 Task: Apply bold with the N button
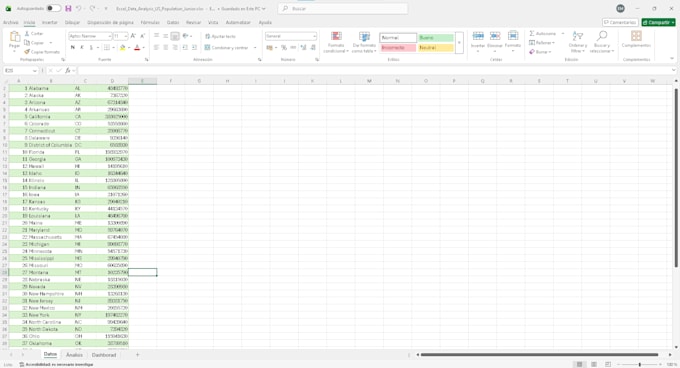[x=72, y=47]
